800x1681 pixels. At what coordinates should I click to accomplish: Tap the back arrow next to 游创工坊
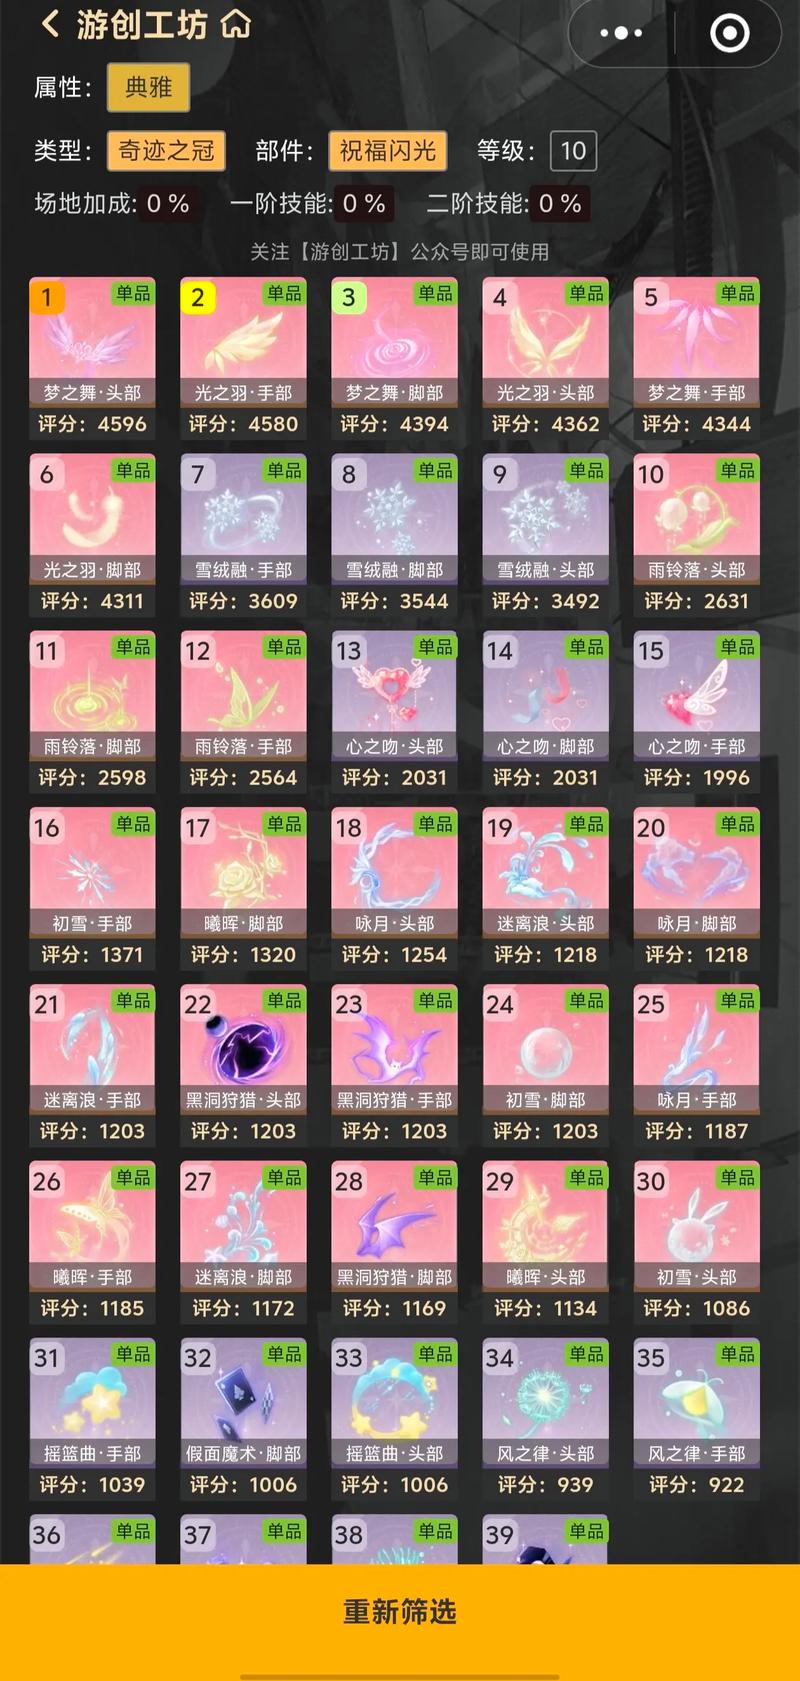point(50,24)
